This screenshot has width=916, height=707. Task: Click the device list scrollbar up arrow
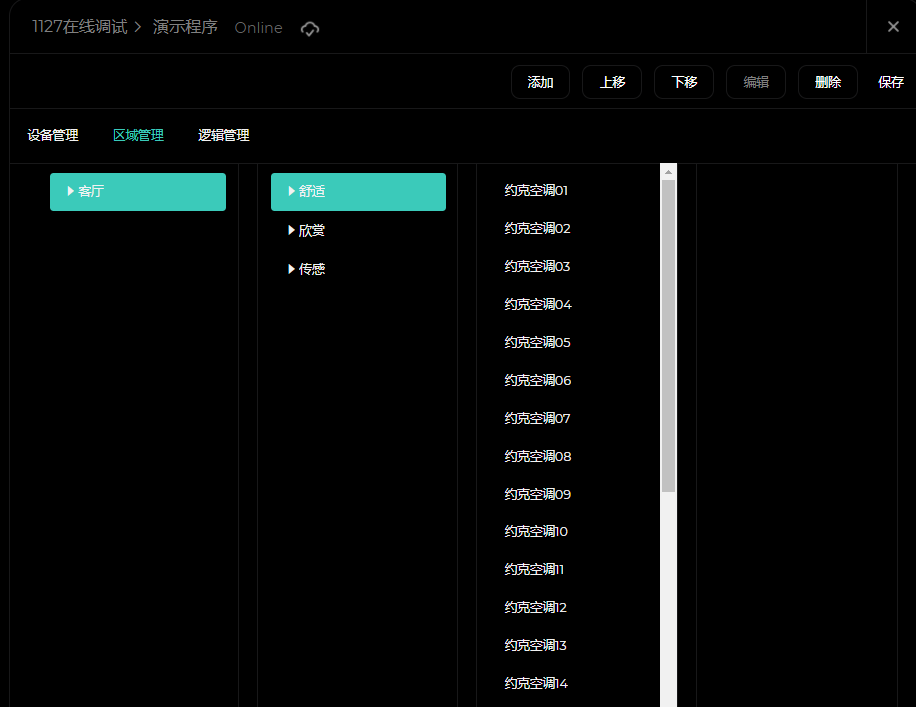click(x=669, y=171)
